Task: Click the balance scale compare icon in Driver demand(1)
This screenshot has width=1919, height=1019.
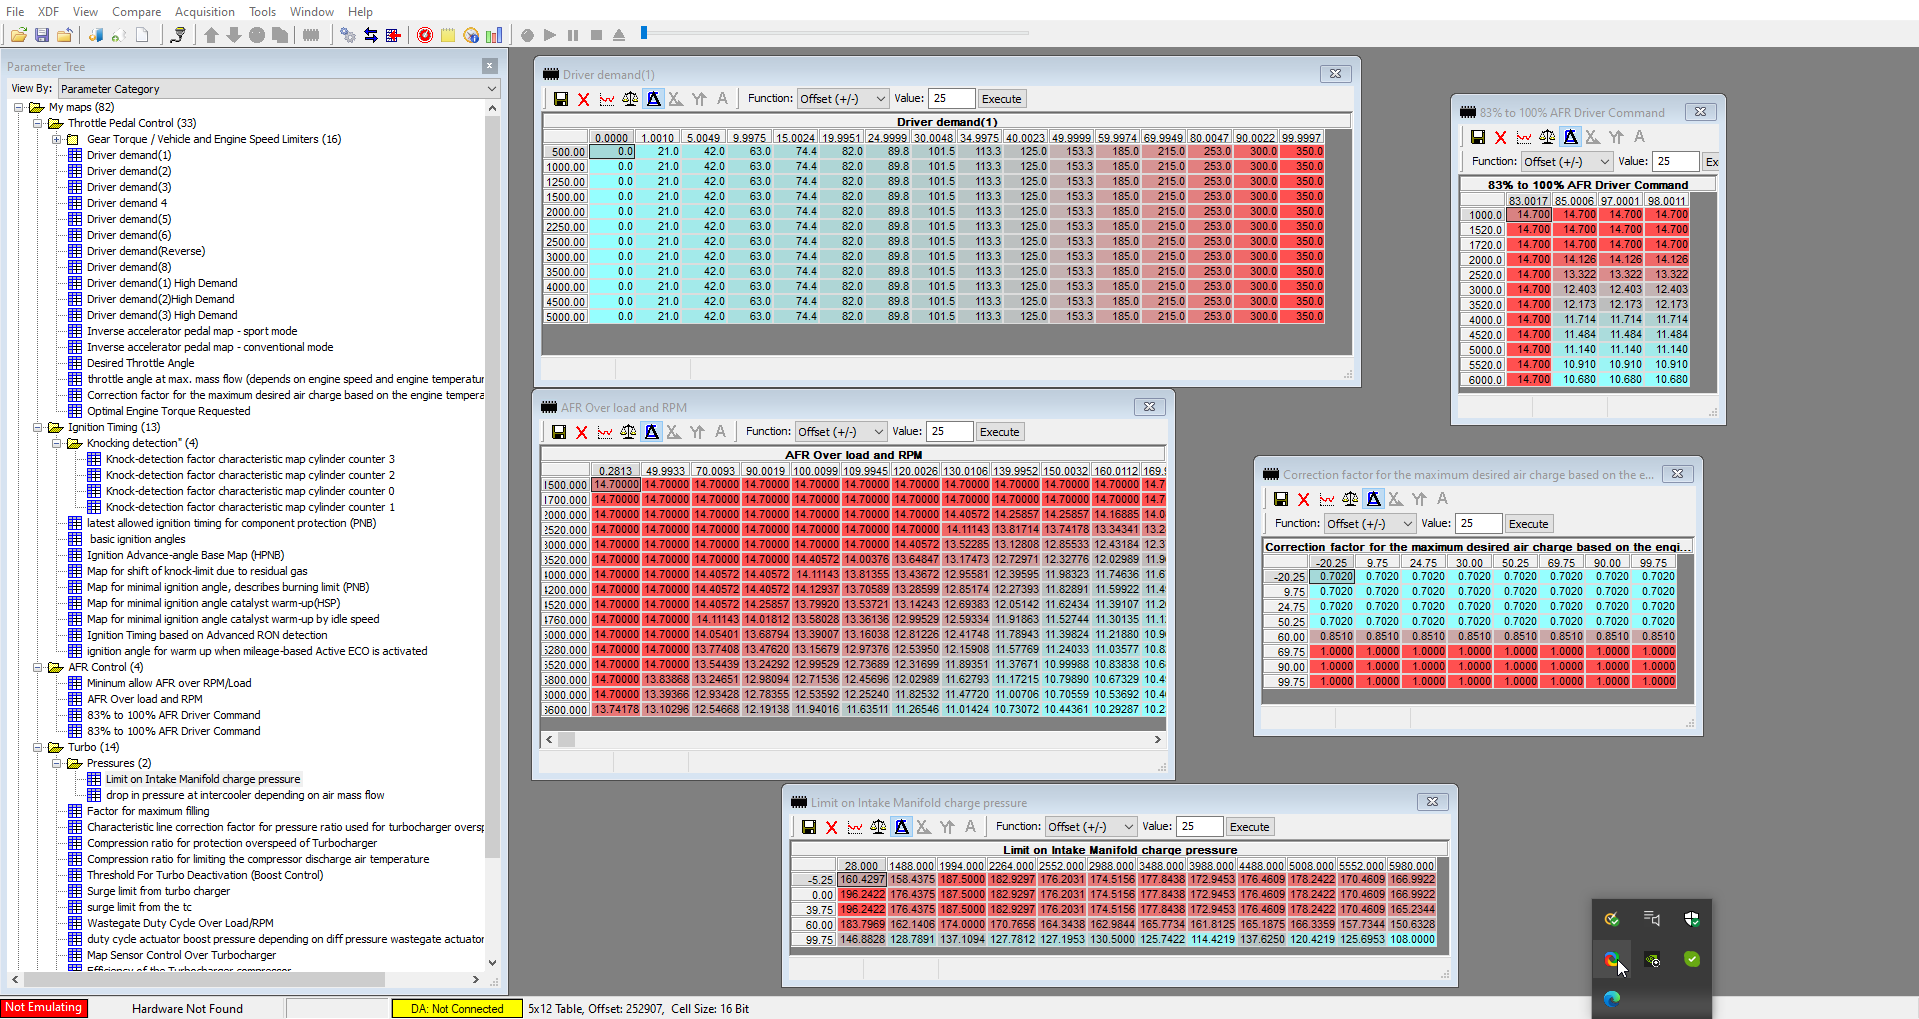Action: coord(630,99)
